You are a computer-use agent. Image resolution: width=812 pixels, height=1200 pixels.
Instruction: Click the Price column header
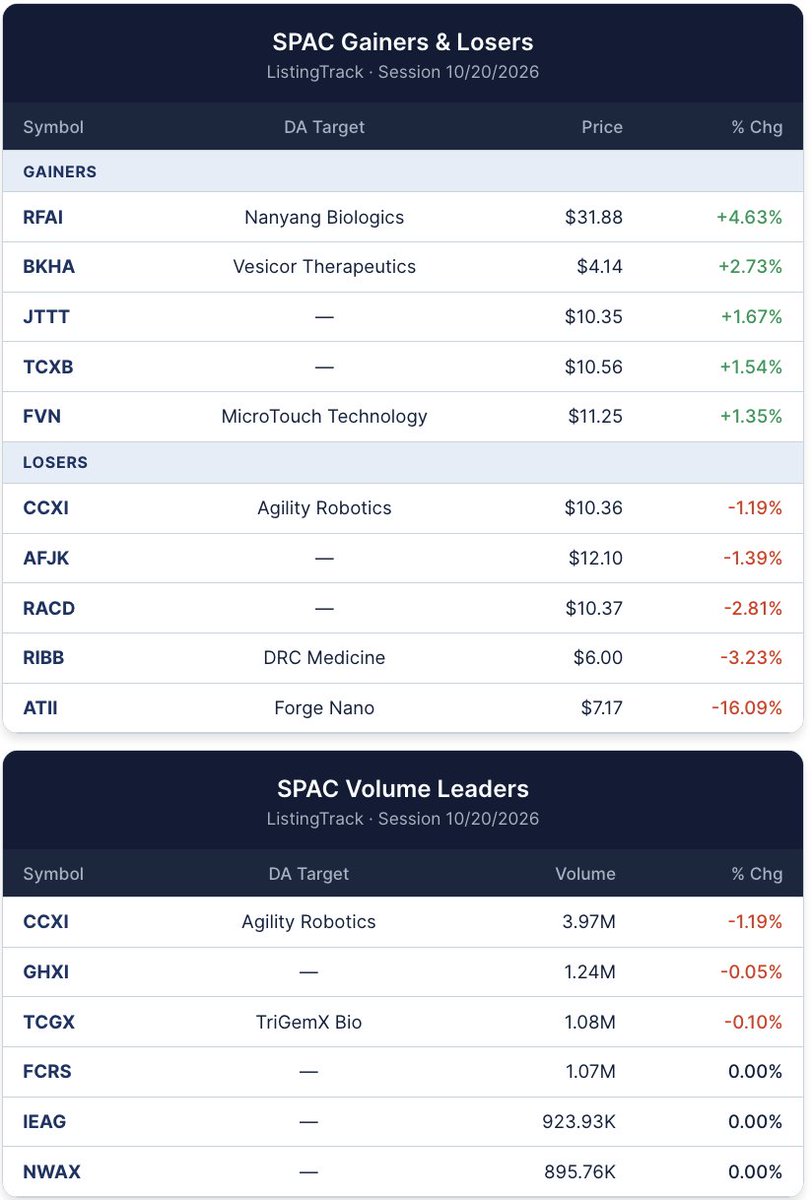[602, 127]
